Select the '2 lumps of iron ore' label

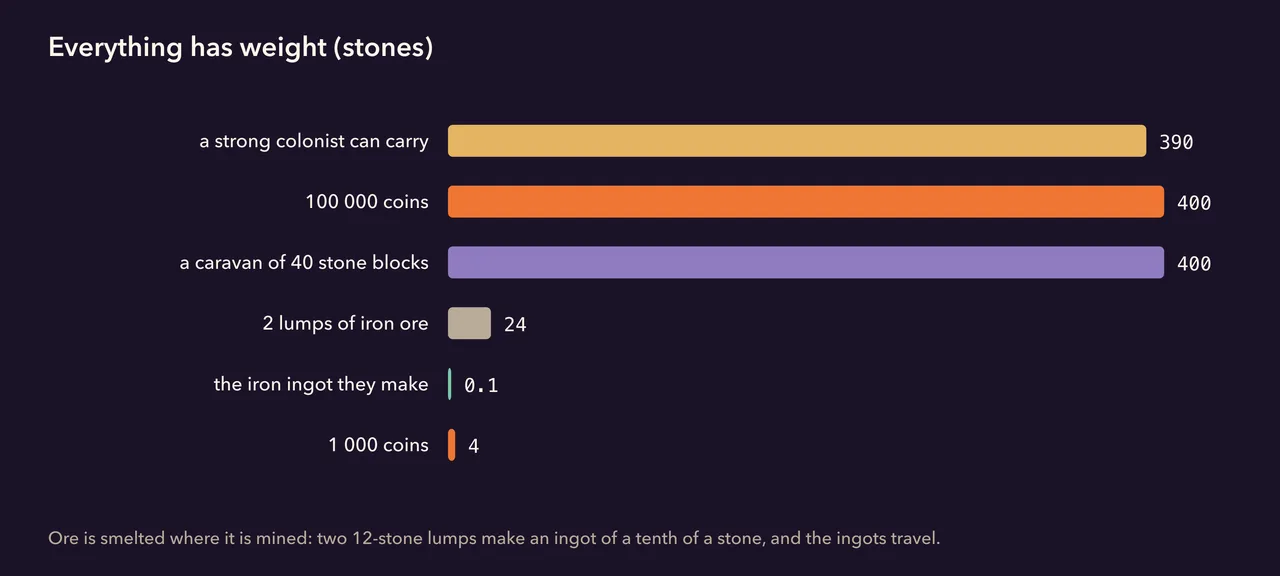(346, 323)
